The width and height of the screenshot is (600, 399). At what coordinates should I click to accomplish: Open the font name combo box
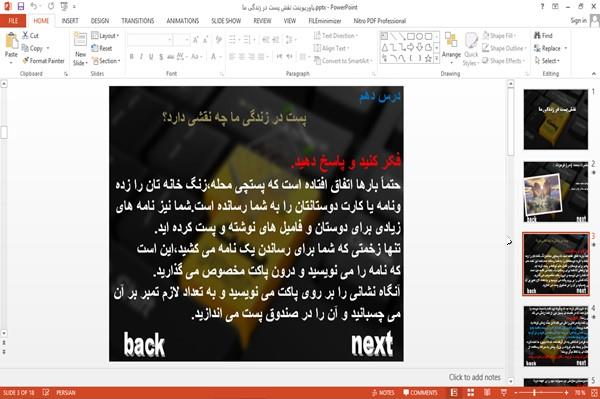149,40
